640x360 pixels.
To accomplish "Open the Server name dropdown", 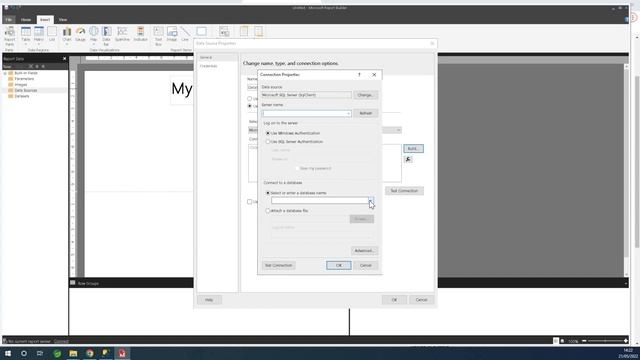I will [349, 113].
